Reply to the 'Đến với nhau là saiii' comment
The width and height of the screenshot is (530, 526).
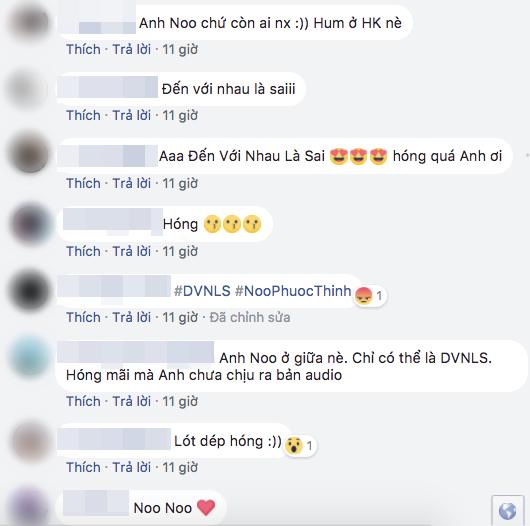point(131,115)
